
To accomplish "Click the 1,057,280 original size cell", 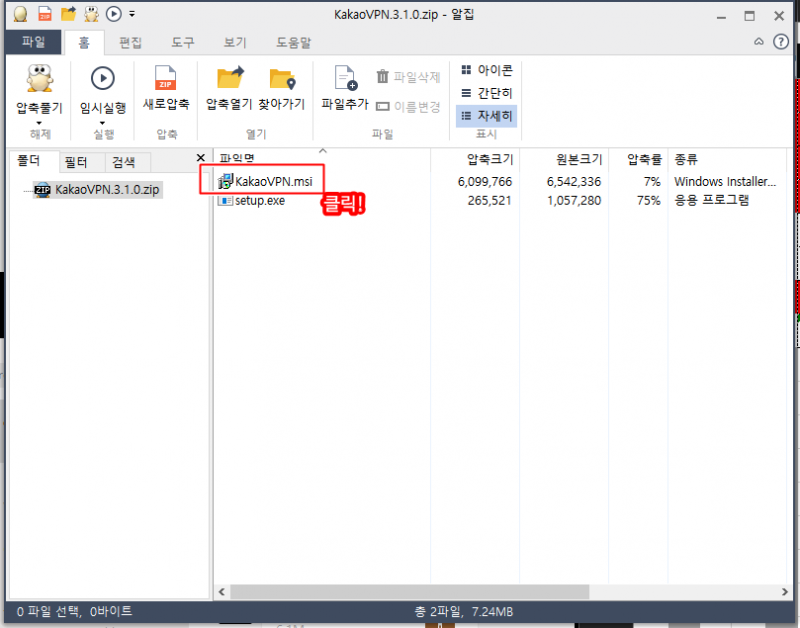I will (x=574, y=200).
